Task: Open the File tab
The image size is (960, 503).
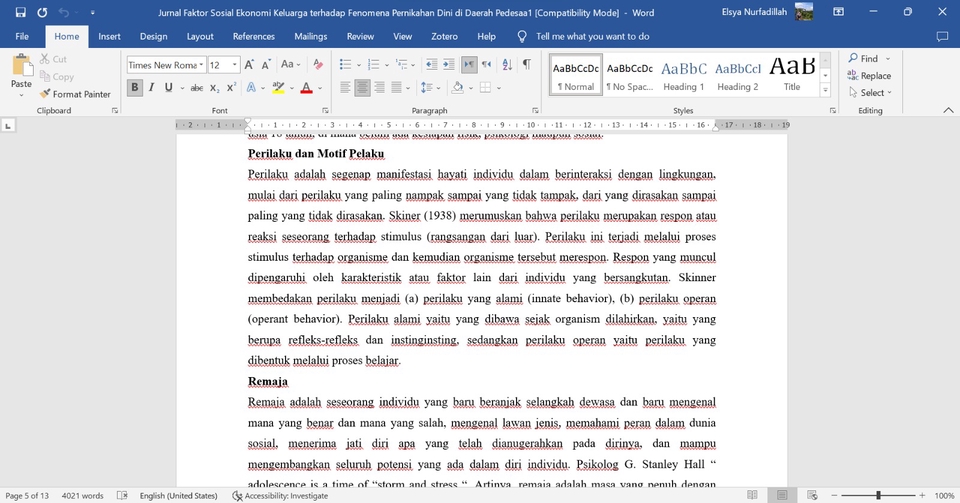Action: pyautogui.click(x=22, y=37)
